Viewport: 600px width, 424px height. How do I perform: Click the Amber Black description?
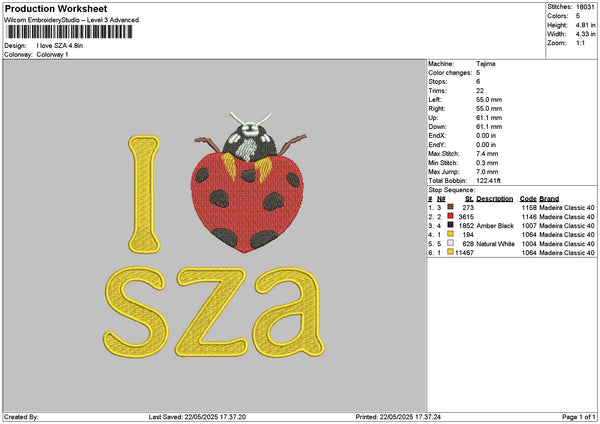point(495,226)
